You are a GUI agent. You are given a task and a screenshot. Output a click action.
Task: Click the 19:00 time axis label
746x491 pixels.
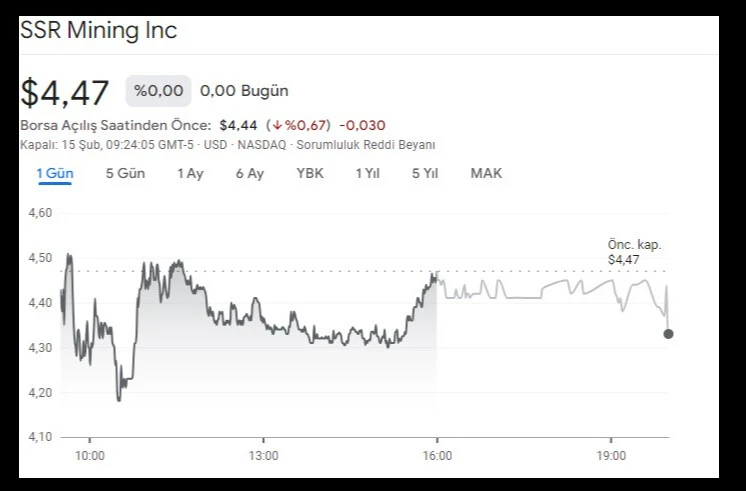click(x=611, y=456)
